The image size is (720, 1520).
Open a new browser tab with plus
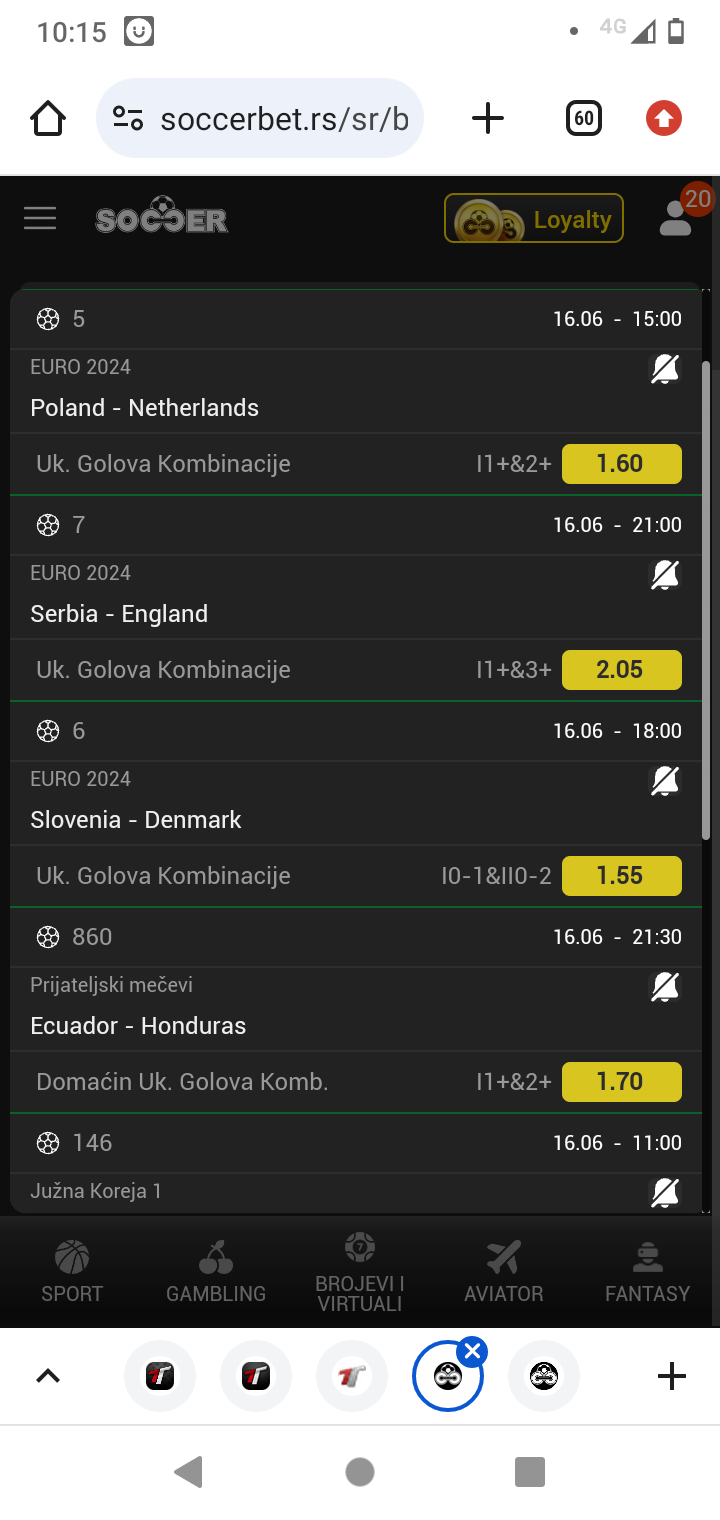(487, 119)
